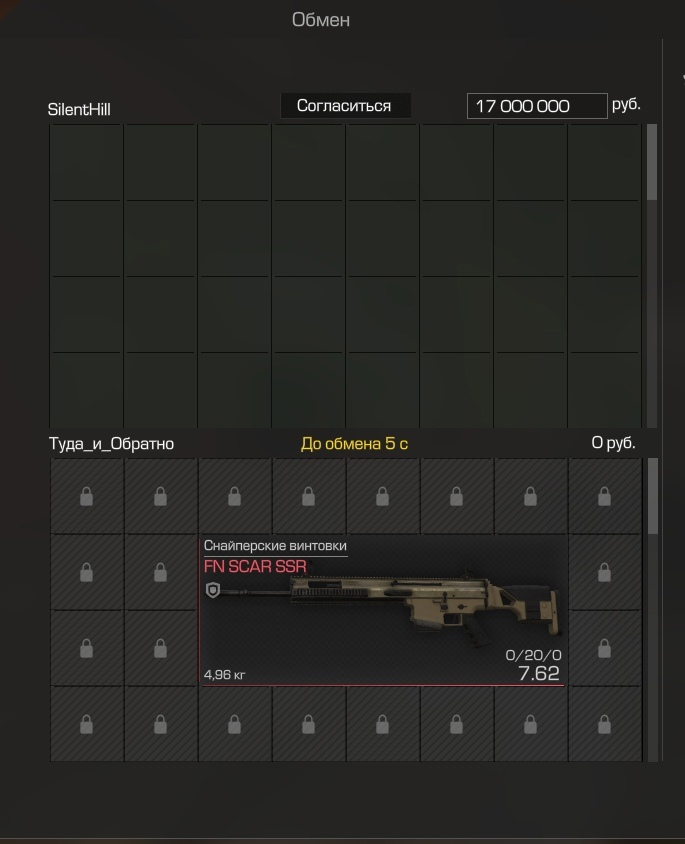Image resolution: width=685 pixels, height=844 pixels.
Task: Click the bottom-left padlock icon in lower grid
Action: tap(87, 725)
